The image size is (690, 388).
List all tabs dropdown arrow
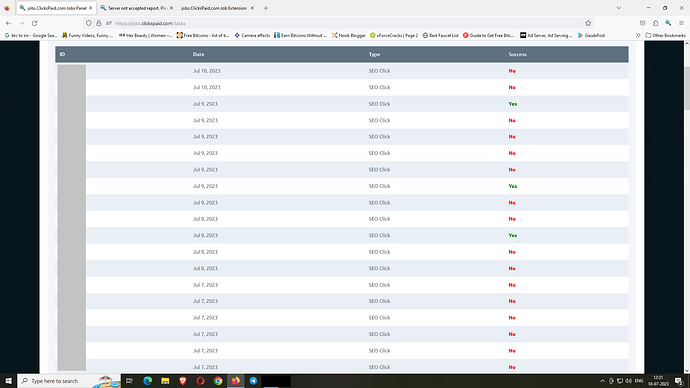tap(619, 8)
